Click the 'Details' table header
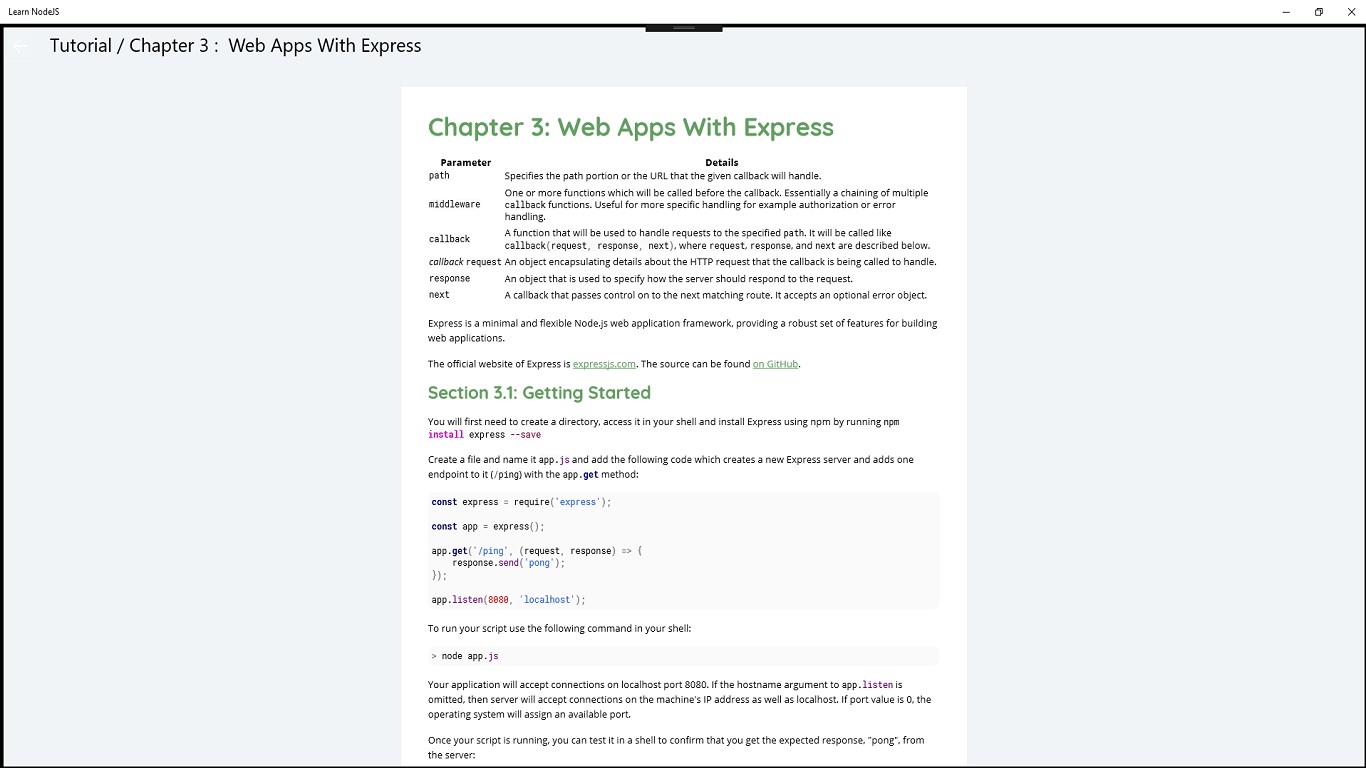1366x768 pixels. tap(722, 162)
